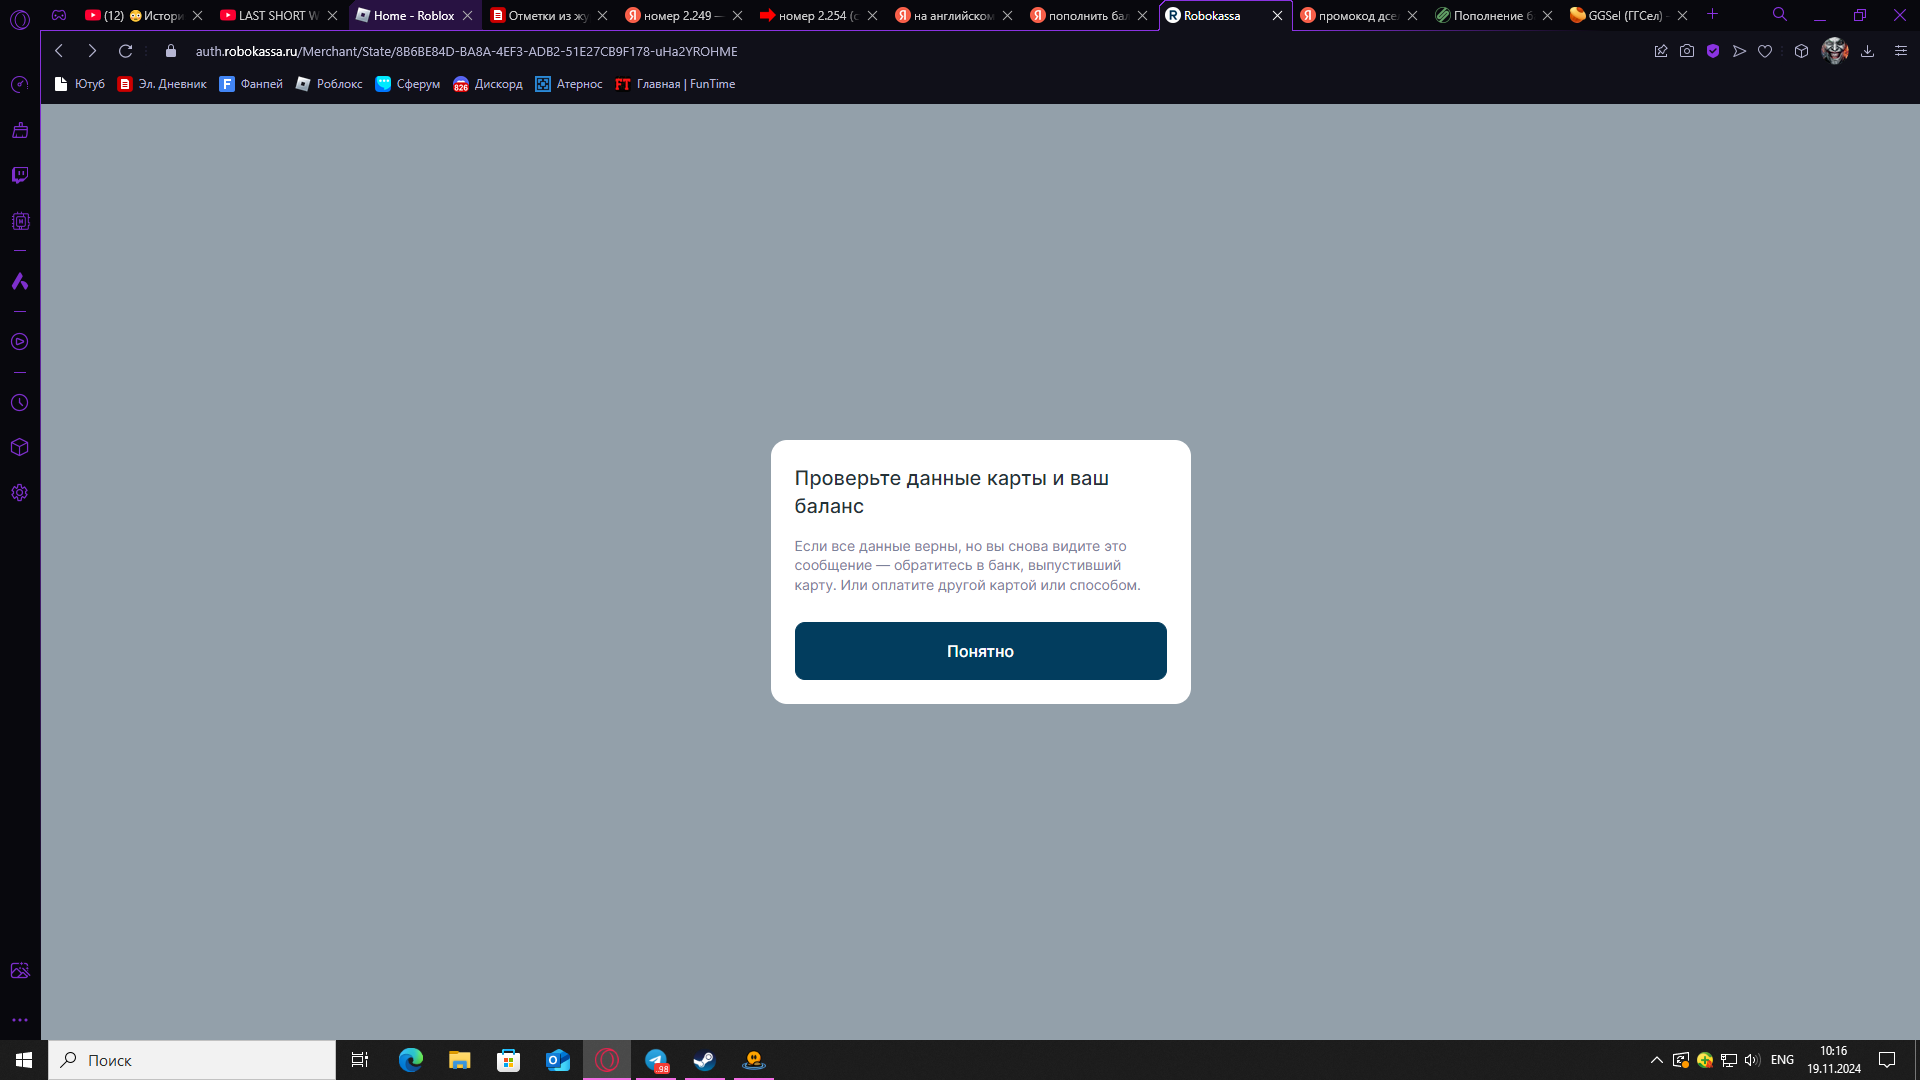Switch ENG input language indicator

tap(1782, 1060)
